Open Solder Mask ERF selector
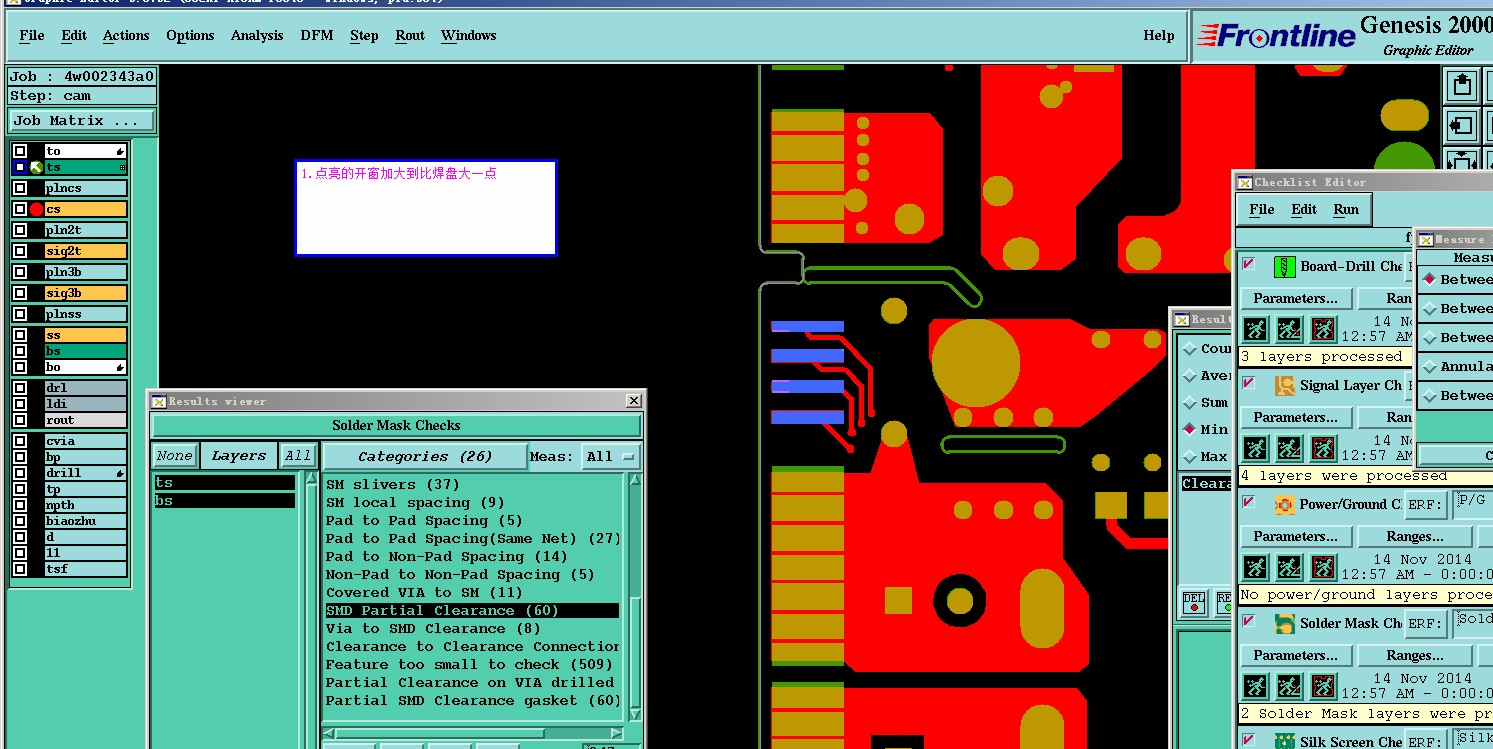This screenshot has width=1493, height=749. point(1424,624)
